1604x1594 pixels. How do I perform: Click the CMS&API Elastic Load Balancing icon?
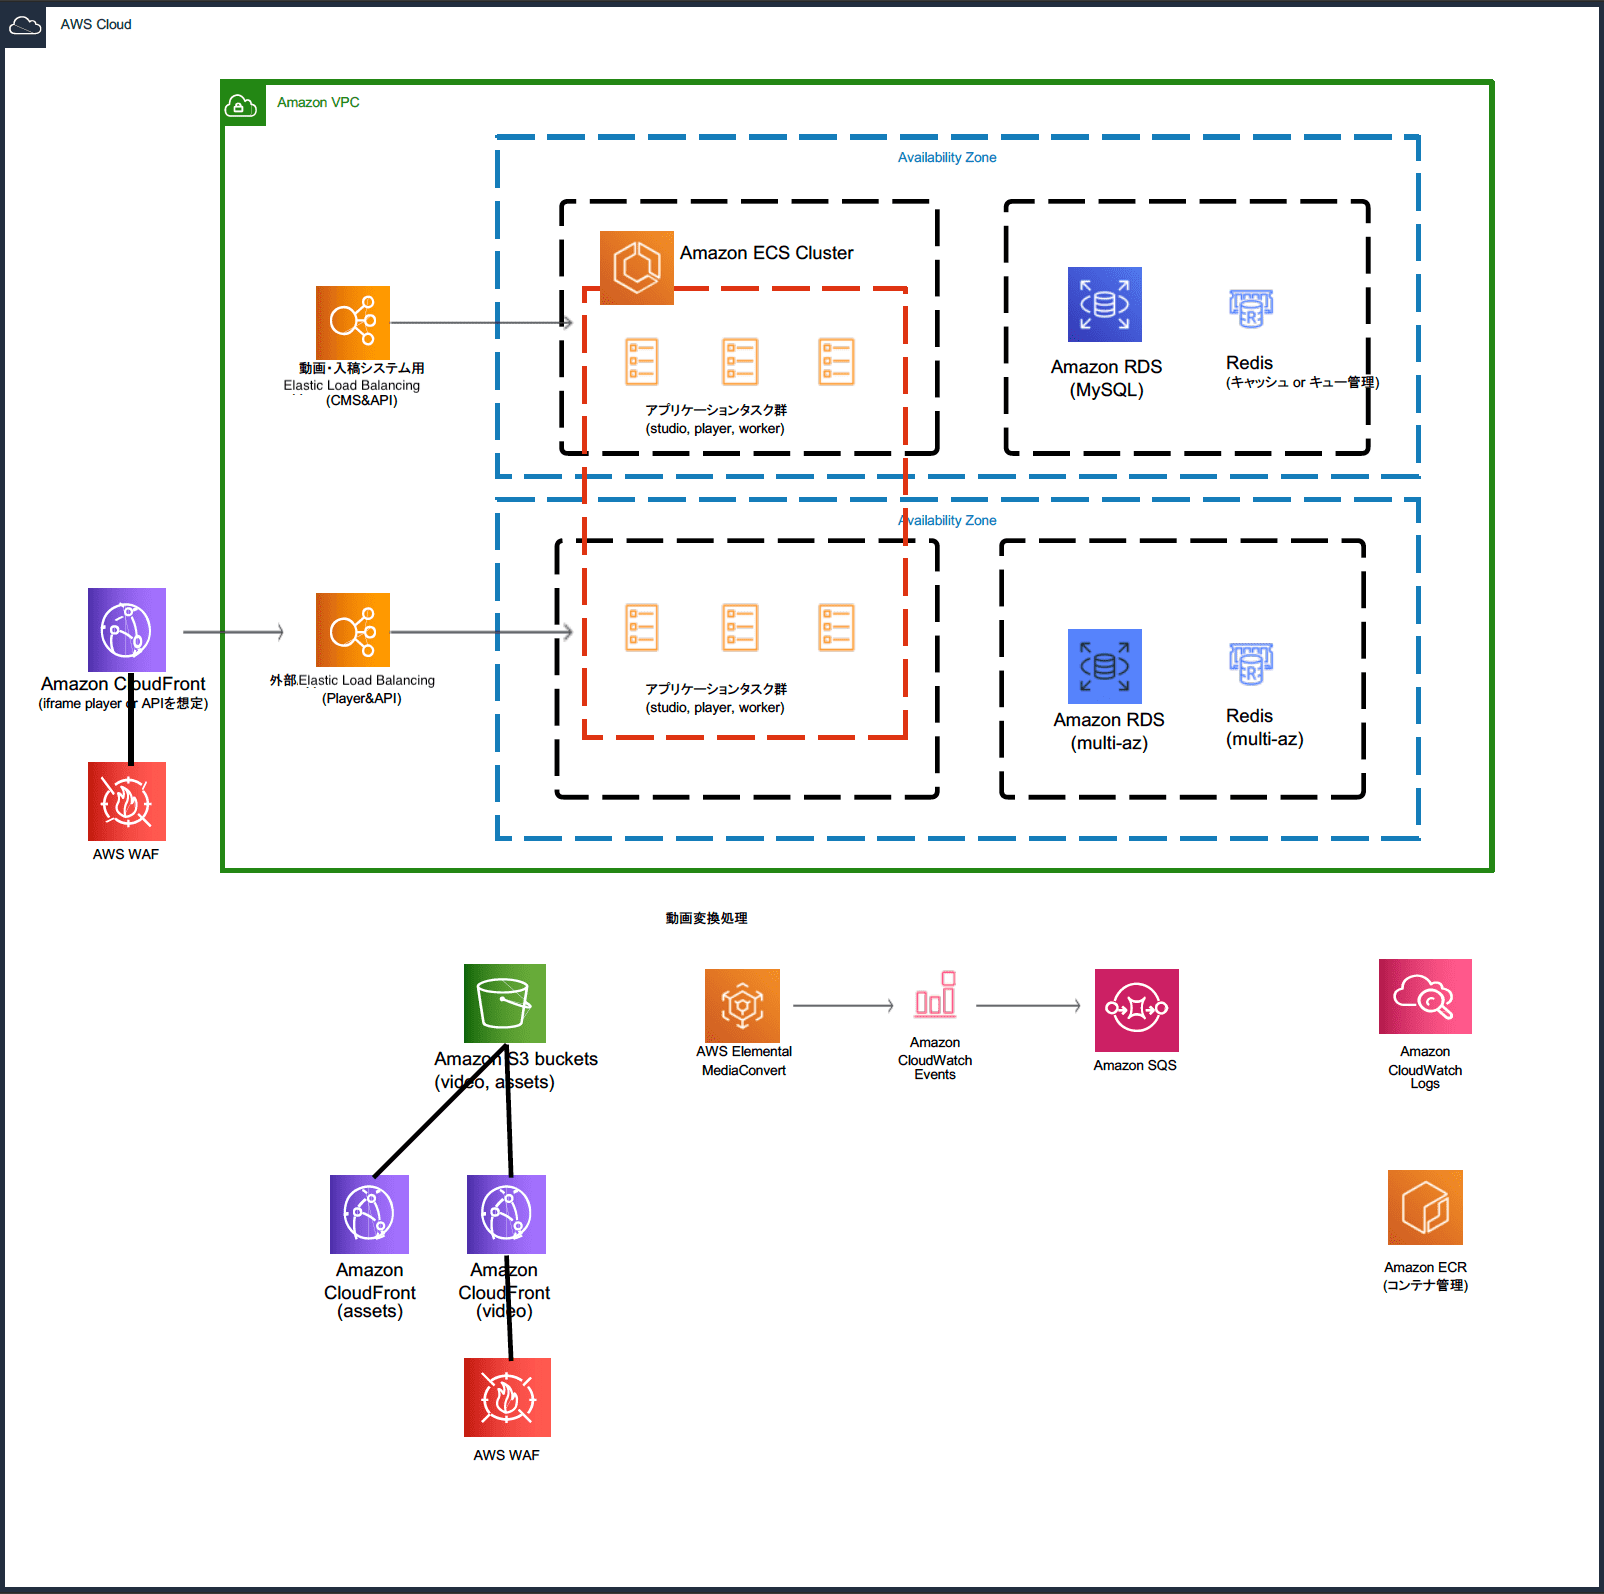pos(353,323)
